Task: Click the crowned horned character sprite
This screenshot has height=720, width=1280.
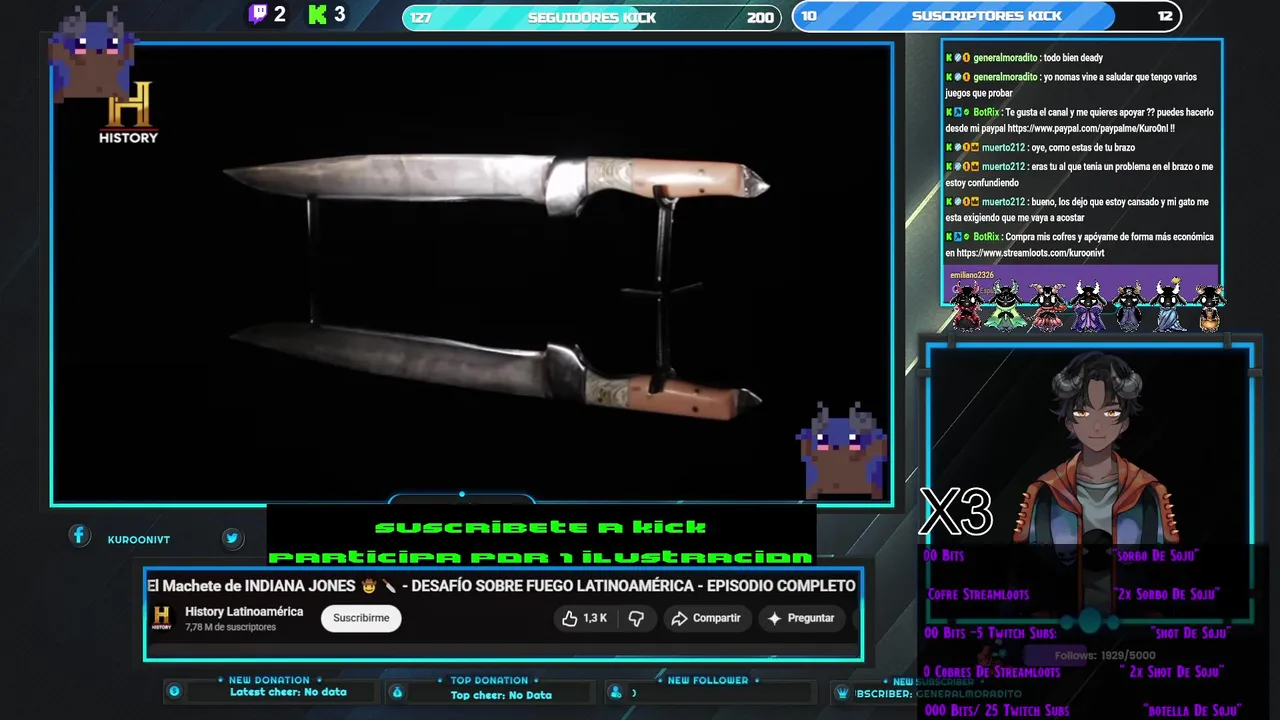Action: pos(1168,305)
